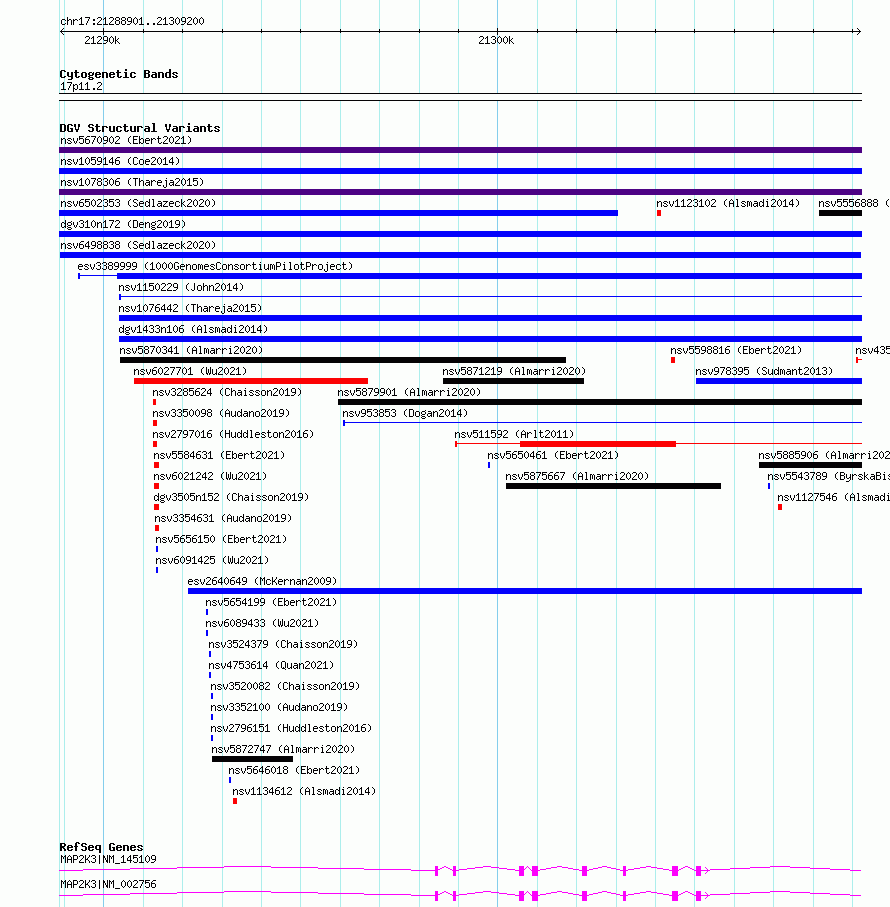Select variant nsv6498838 (Sedlazeck2020)
The height and width of the screenshot is (907, 890).
[138, 245]
